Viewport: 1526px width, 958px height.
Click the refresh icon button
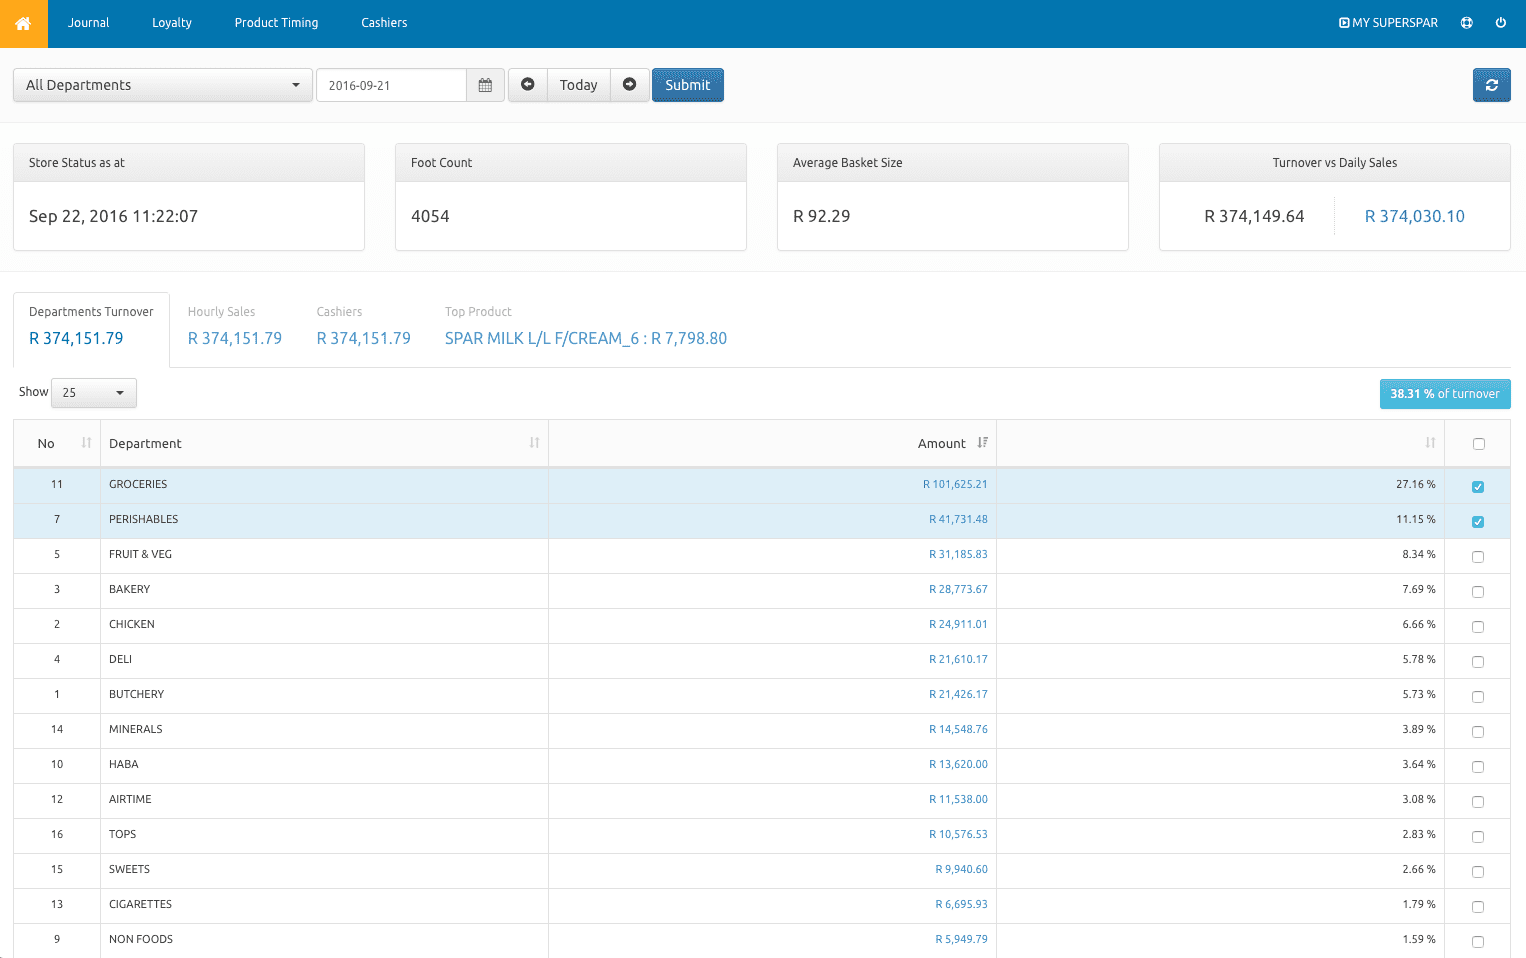click(x=1491, y=85)
